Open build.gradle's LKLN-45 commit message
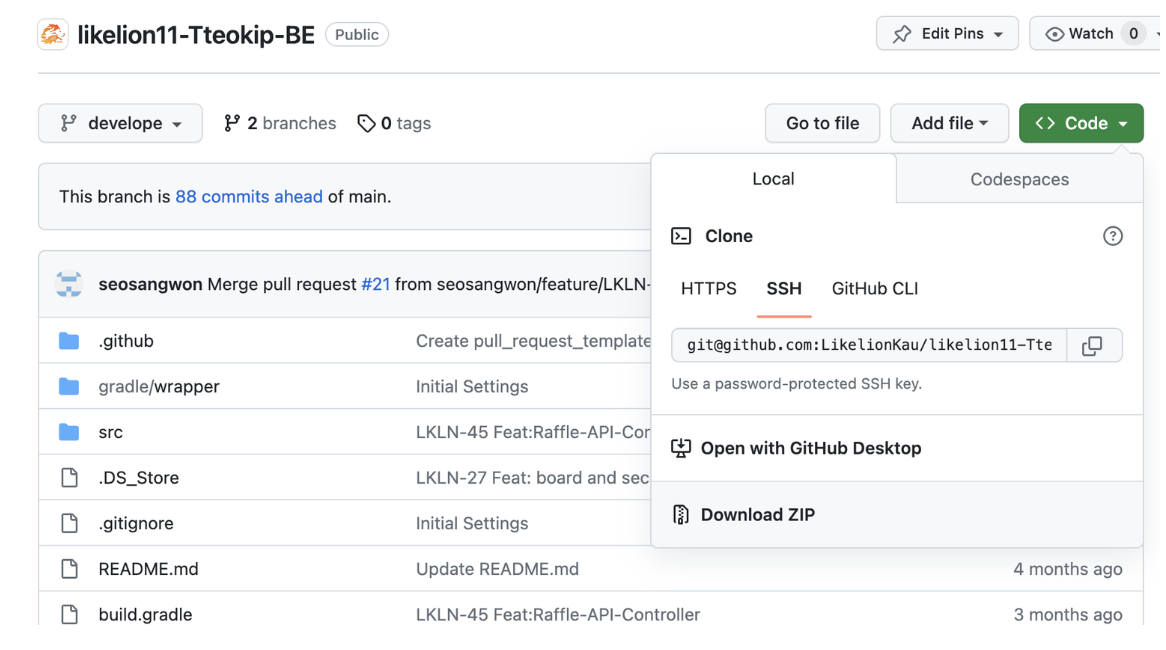Image resolution: width=1166 pixels, height=650 pixels. [558, 614]
